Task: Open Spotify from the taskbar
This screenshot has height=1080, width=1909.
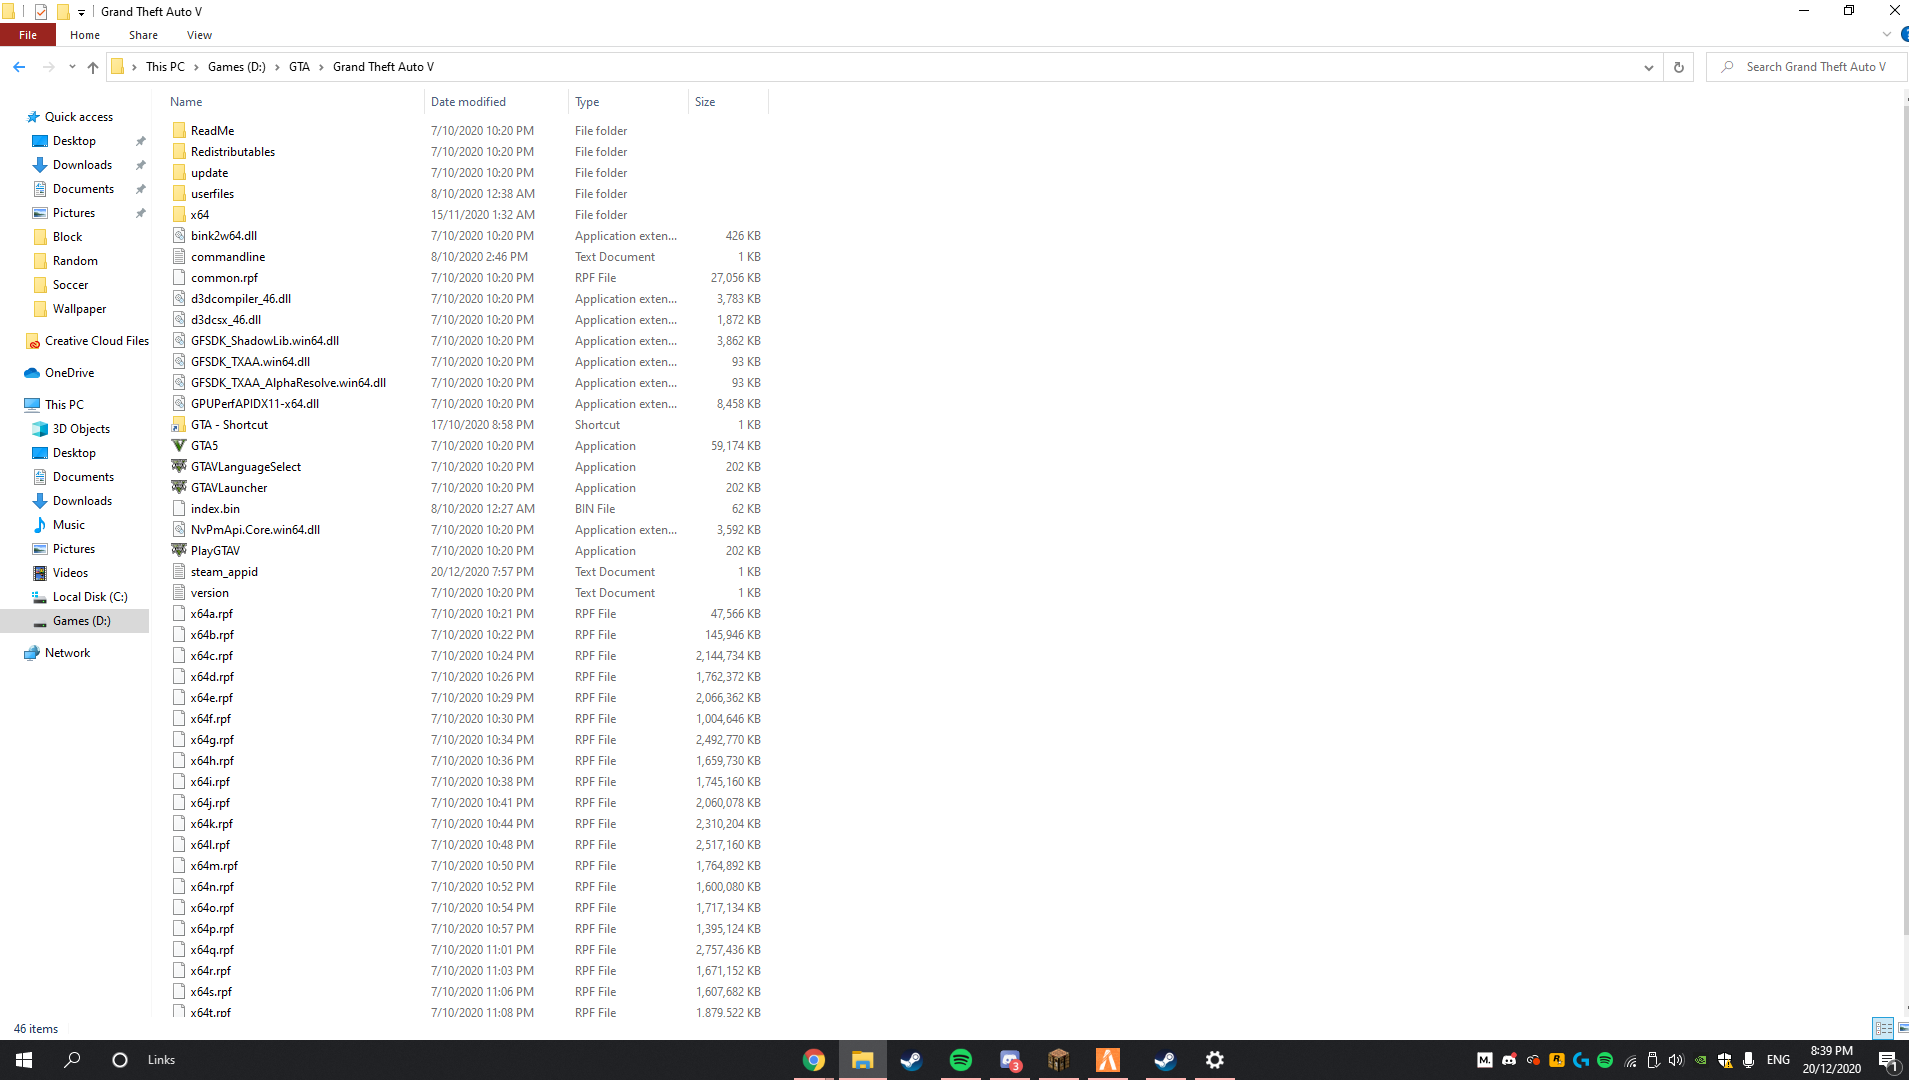Action: (x=961, y=1060)
